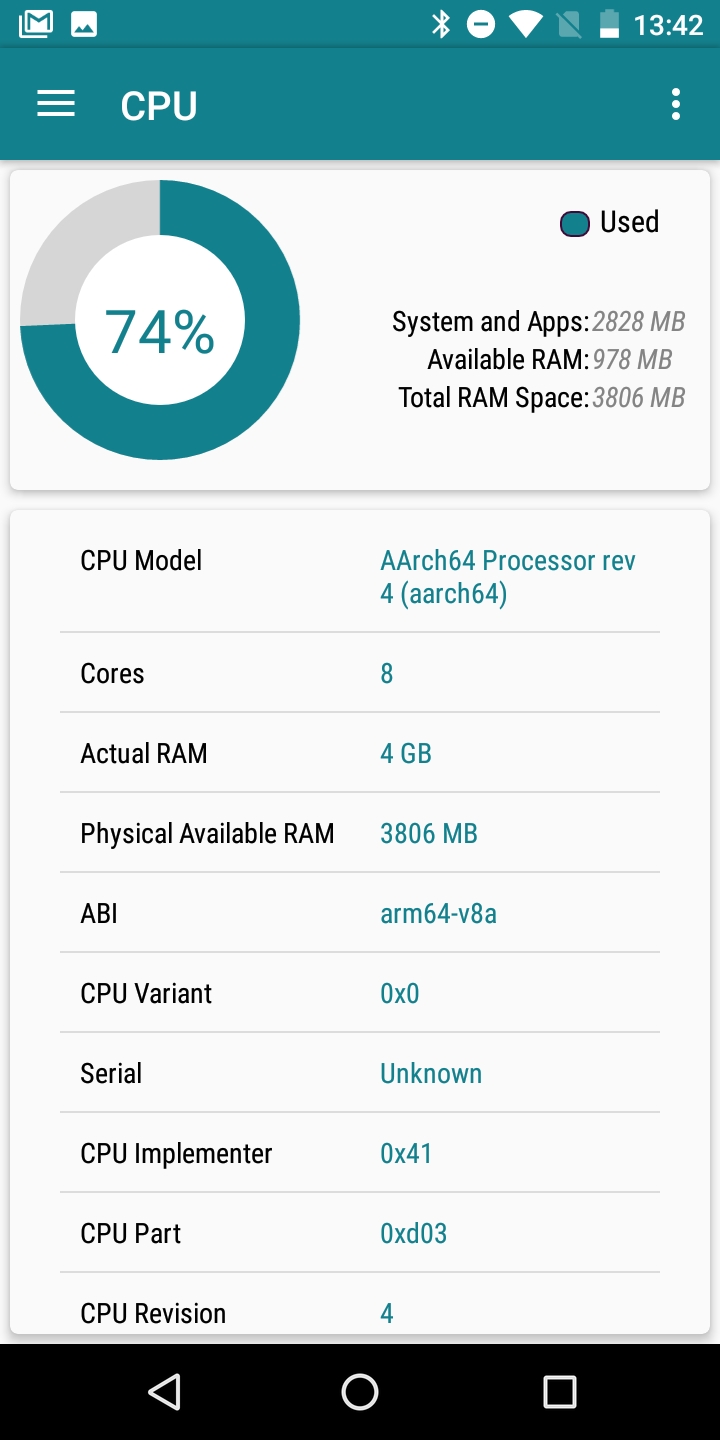The image size is (720, 1440).
Task: Tap the CPU Implementer row
Action: (x=360, y=1153)
